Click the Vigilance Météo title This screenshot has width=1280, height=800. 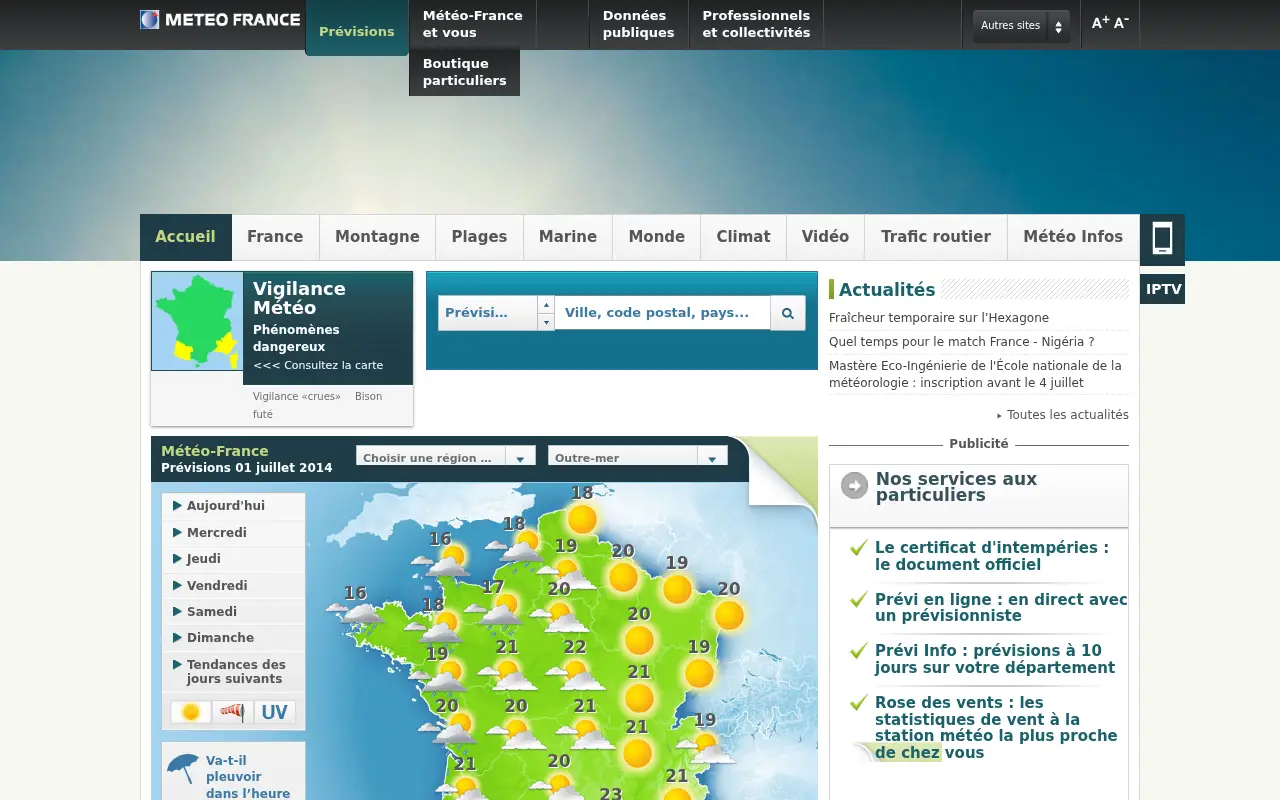tap(299, 298)
